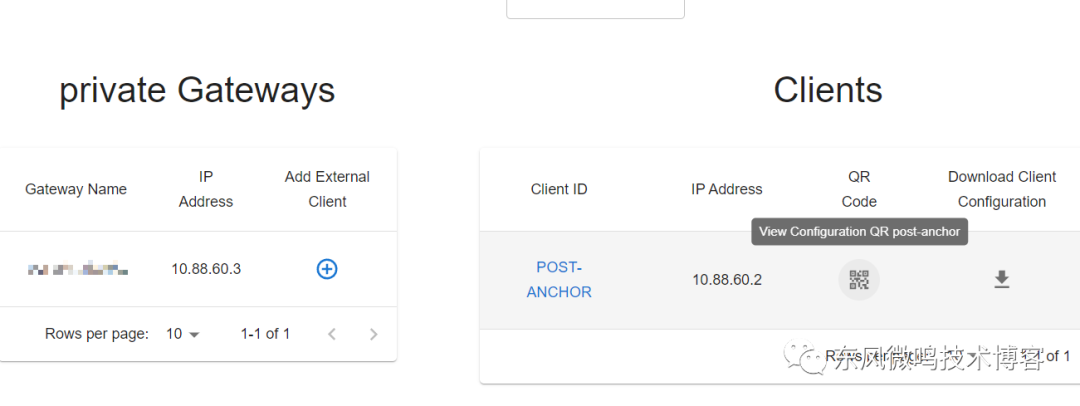This screenshot has width=1080, height=406.
Task: Focus the input box at top
Action: [595, 8]
